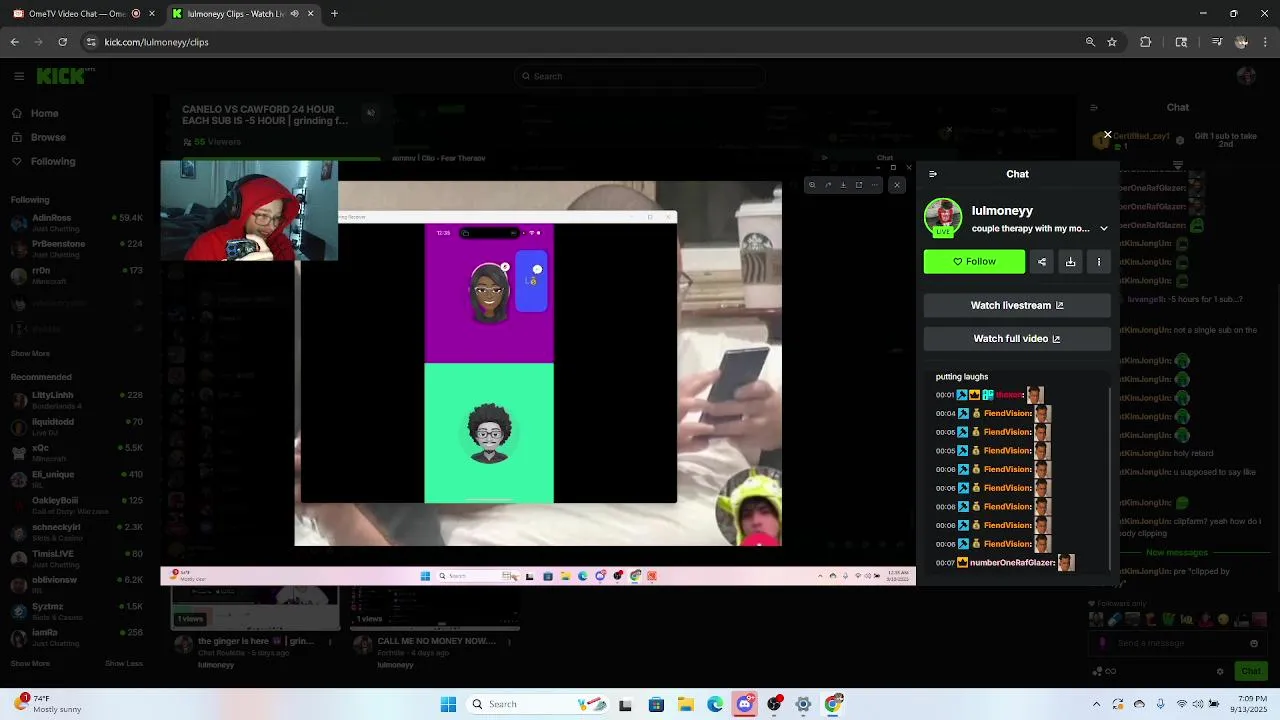Viewport: 1280px width, 720px height.
Task: Open the clip's three-dot more options
Action: [x=1099, y=262]
